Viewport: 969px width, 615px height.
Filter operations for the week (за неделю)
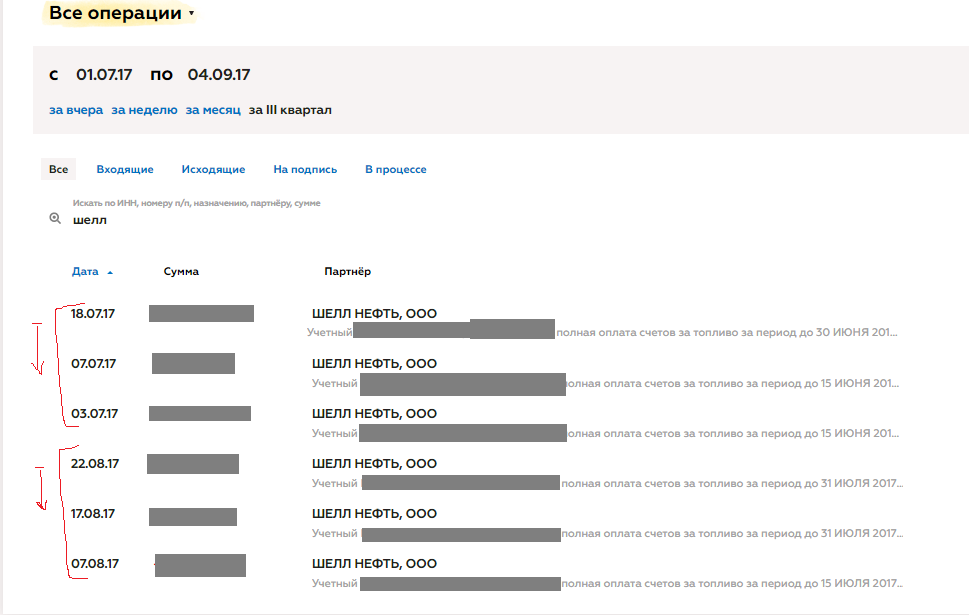tap(144, 110)
